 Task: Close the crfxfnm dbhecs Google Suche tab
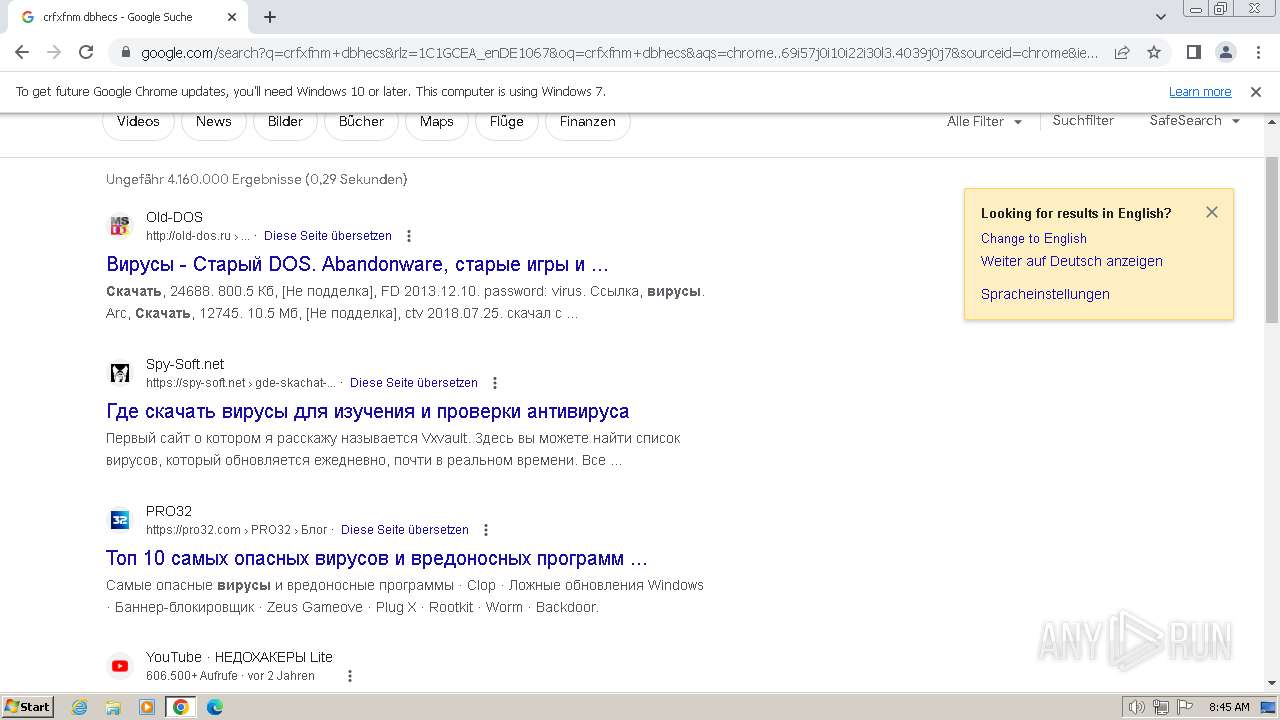coord(232,17)
